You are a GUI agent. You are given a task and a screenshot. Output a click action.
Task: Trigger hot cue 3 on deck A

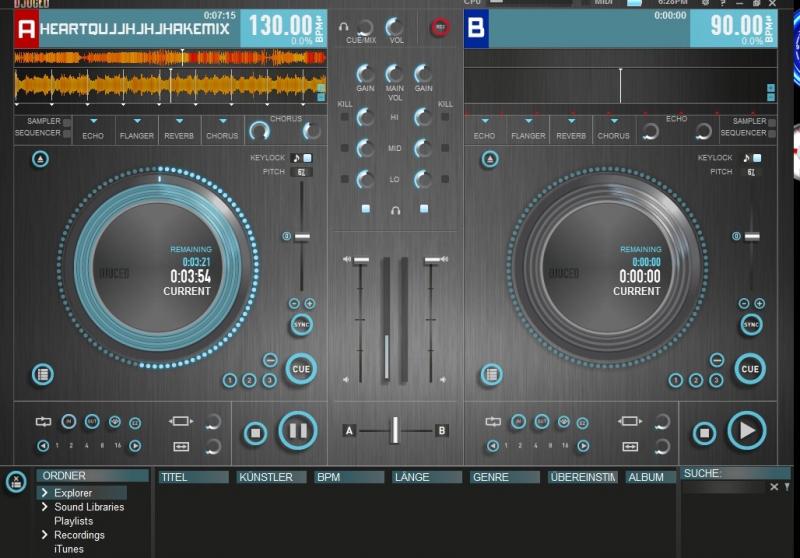pyautogui.click(x=269, y=380)
